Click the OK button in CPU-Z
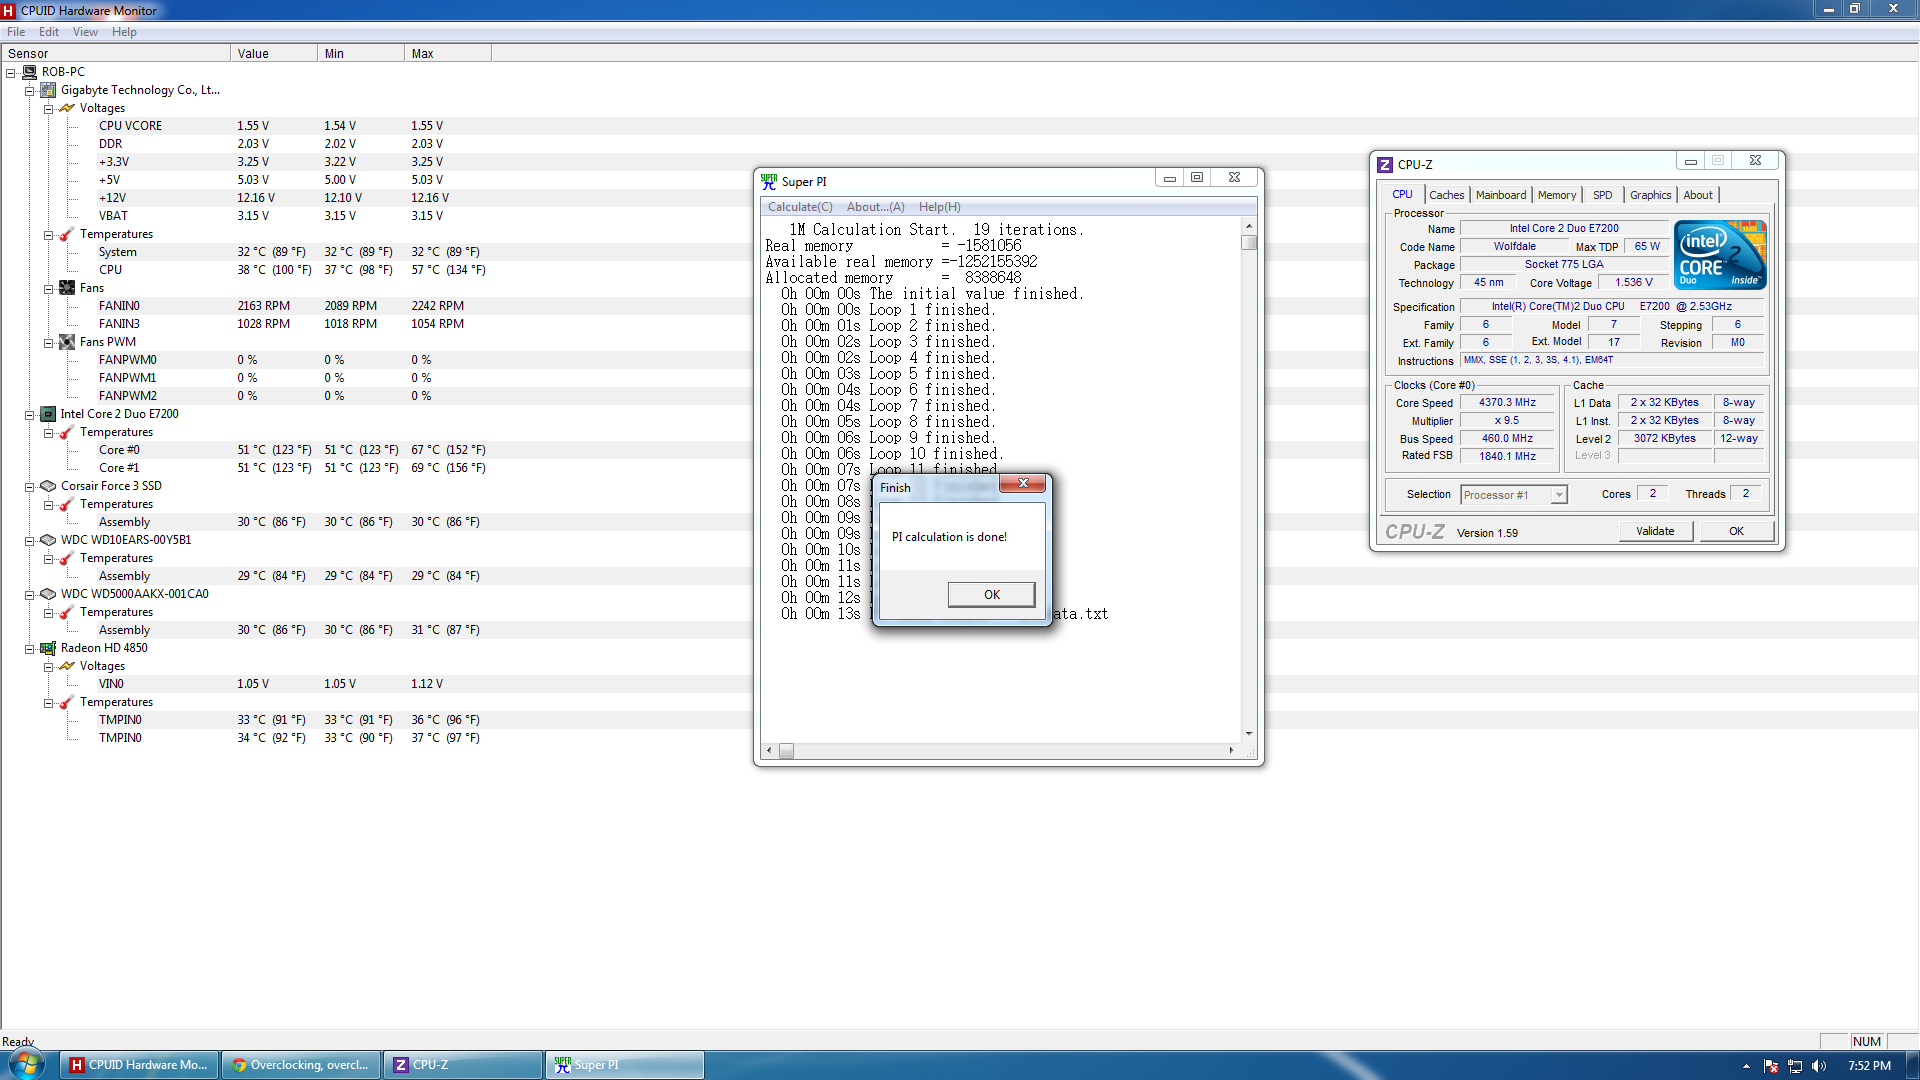The height and width of the screenshot is (1080, 1920). coord(1736,532)
